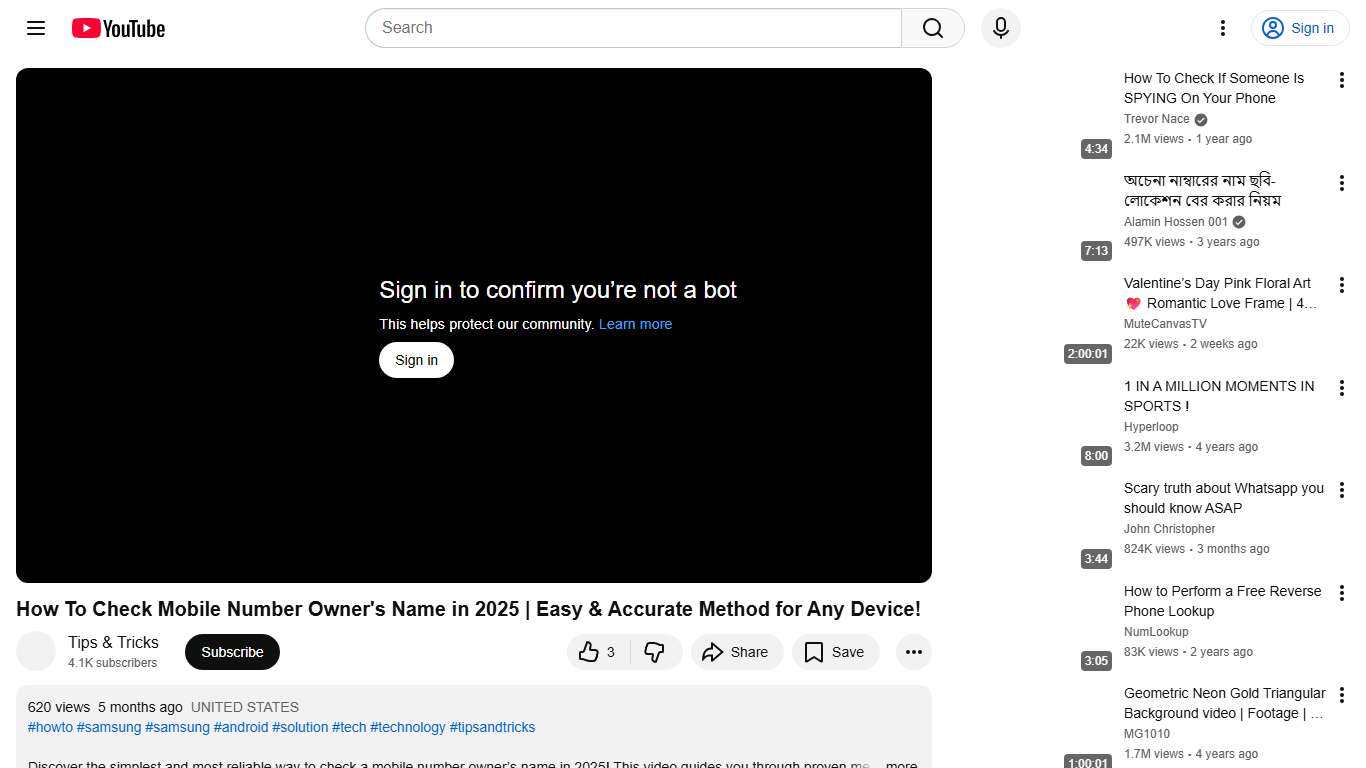Open options for the Trevor Nace video
1366x768 pixels.
coord(1341,79)
